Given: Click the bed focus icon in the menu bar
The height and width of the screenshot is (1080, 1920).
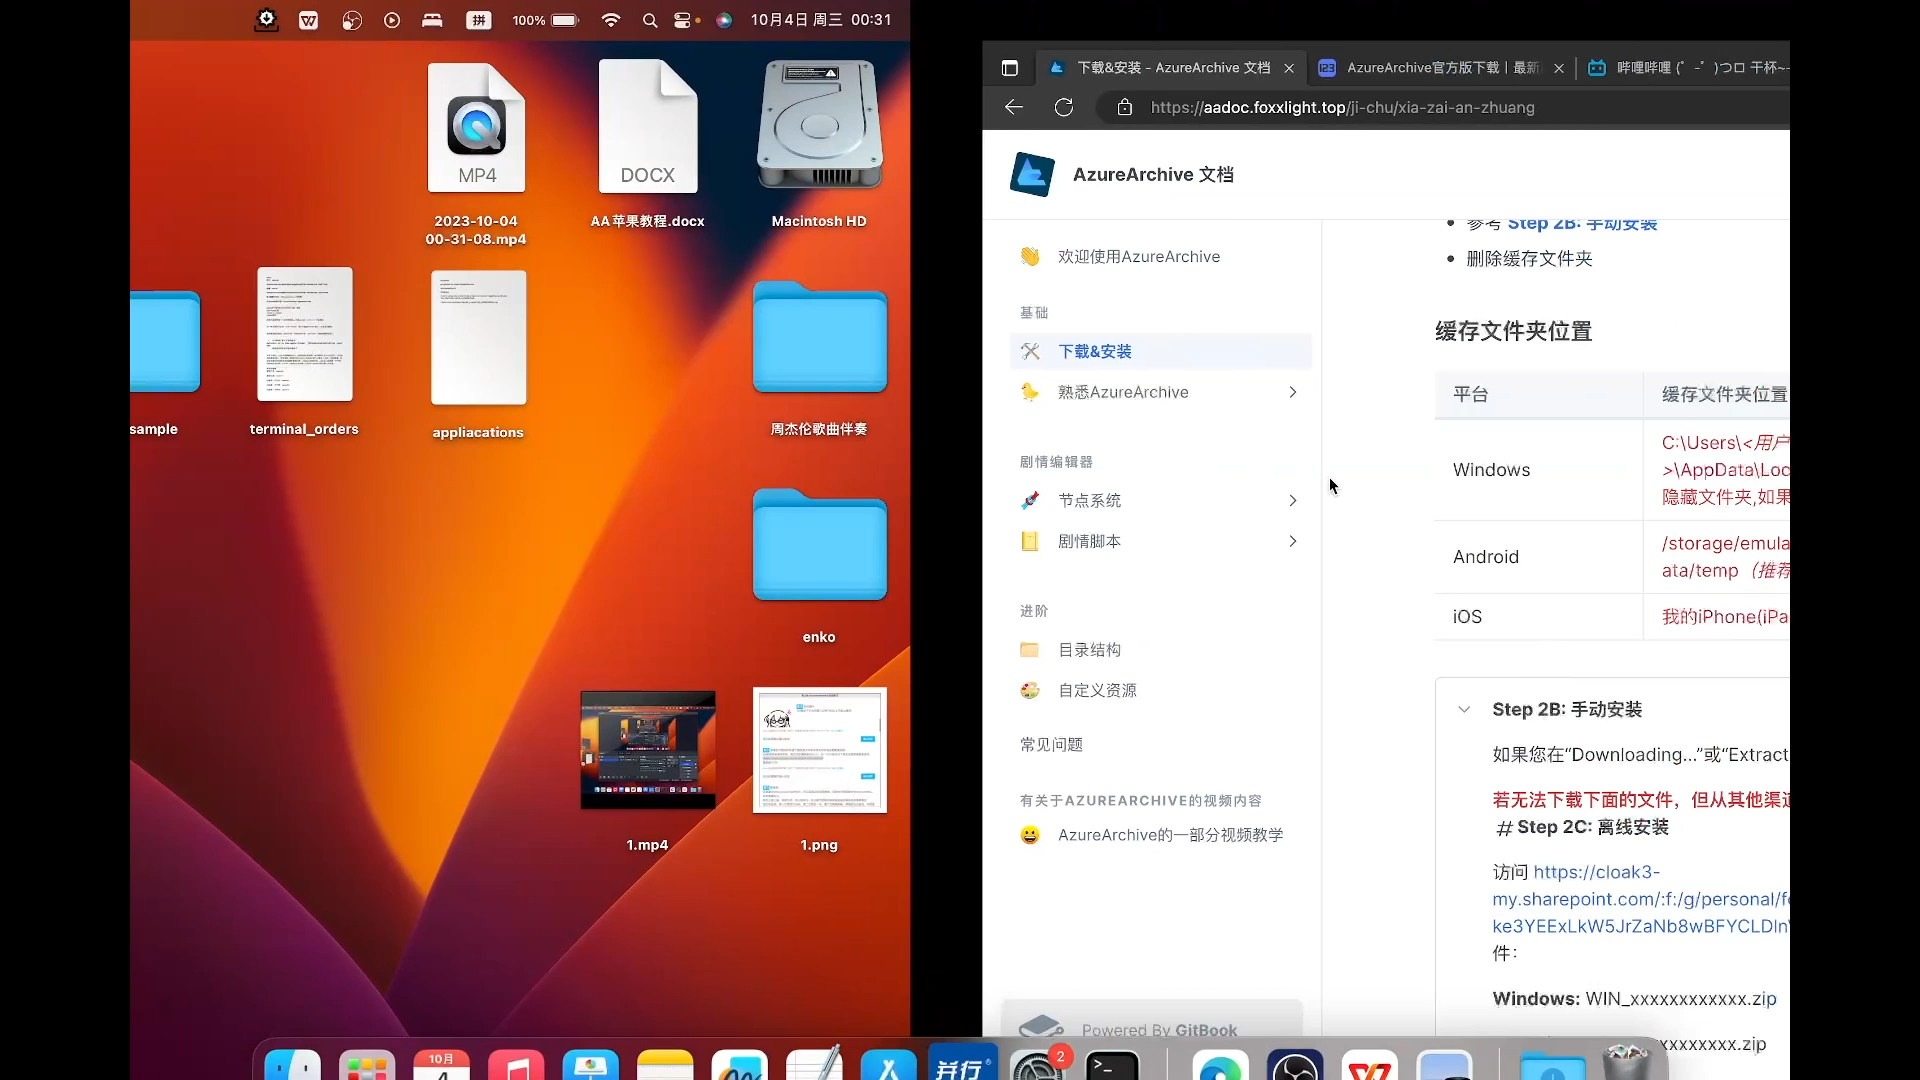Looking at the screenshot, I should pyautogui.click(x=432, y=20).
